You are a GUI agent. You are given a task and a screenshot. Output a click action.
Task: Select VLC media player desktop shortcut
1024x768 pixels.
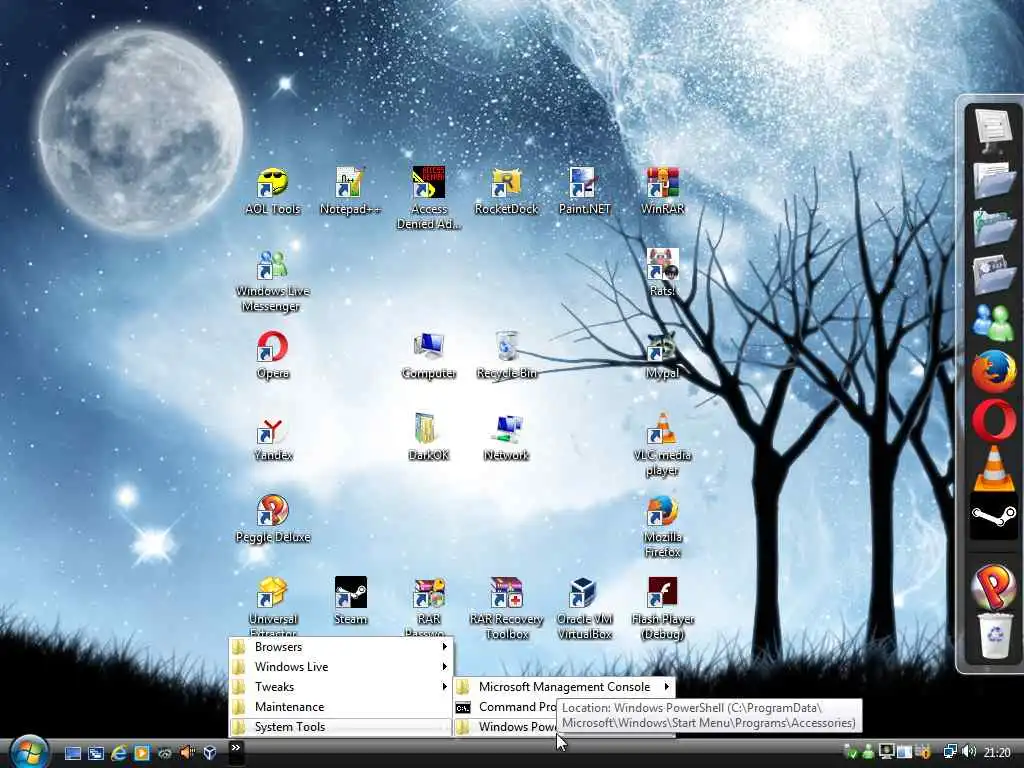tap(662, 445)
